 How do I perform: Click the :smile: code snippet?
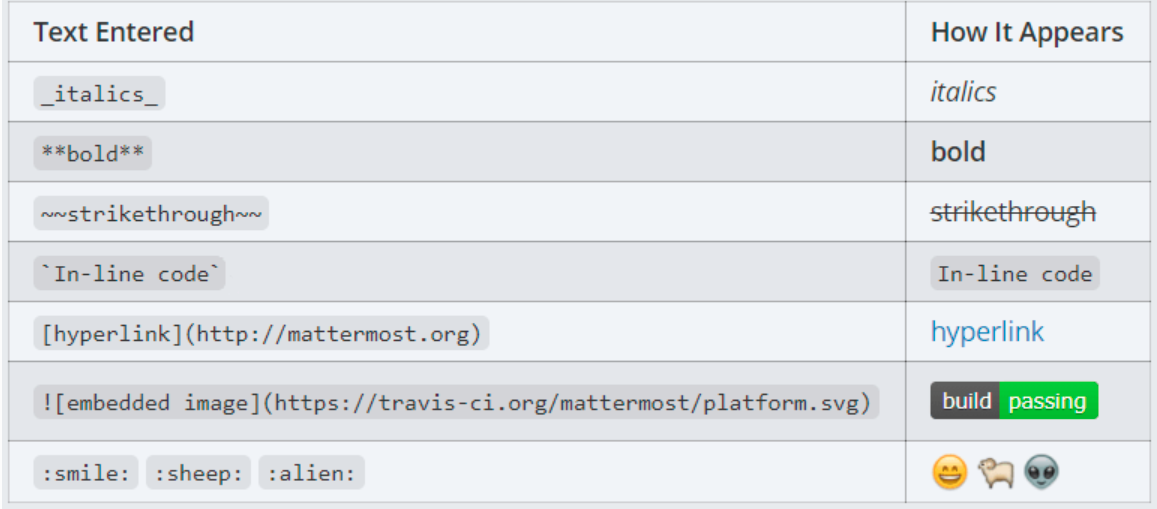point(86,473)
